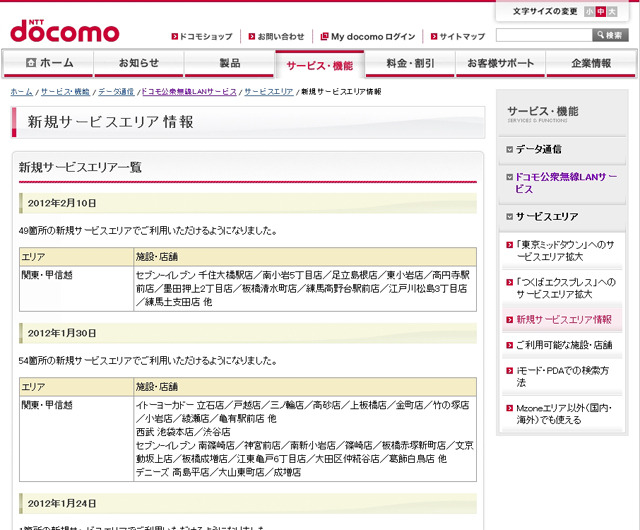Screen dimensions: 640x530
Task: Click the arrow icon next to iモード・PDAでの検索方法
Action: (509, 371)
